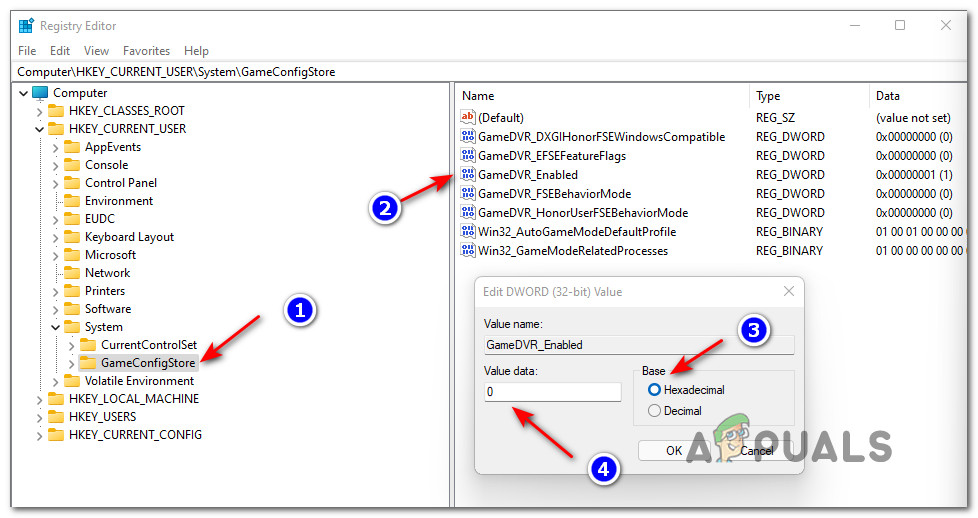Open the File menu
Screen dimensions: 978x518
[27, 51]
